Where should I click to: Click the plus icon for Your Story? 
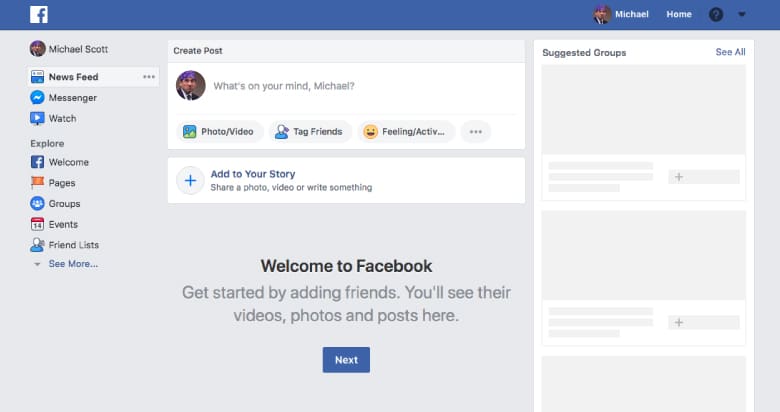[x=191, y=180]
